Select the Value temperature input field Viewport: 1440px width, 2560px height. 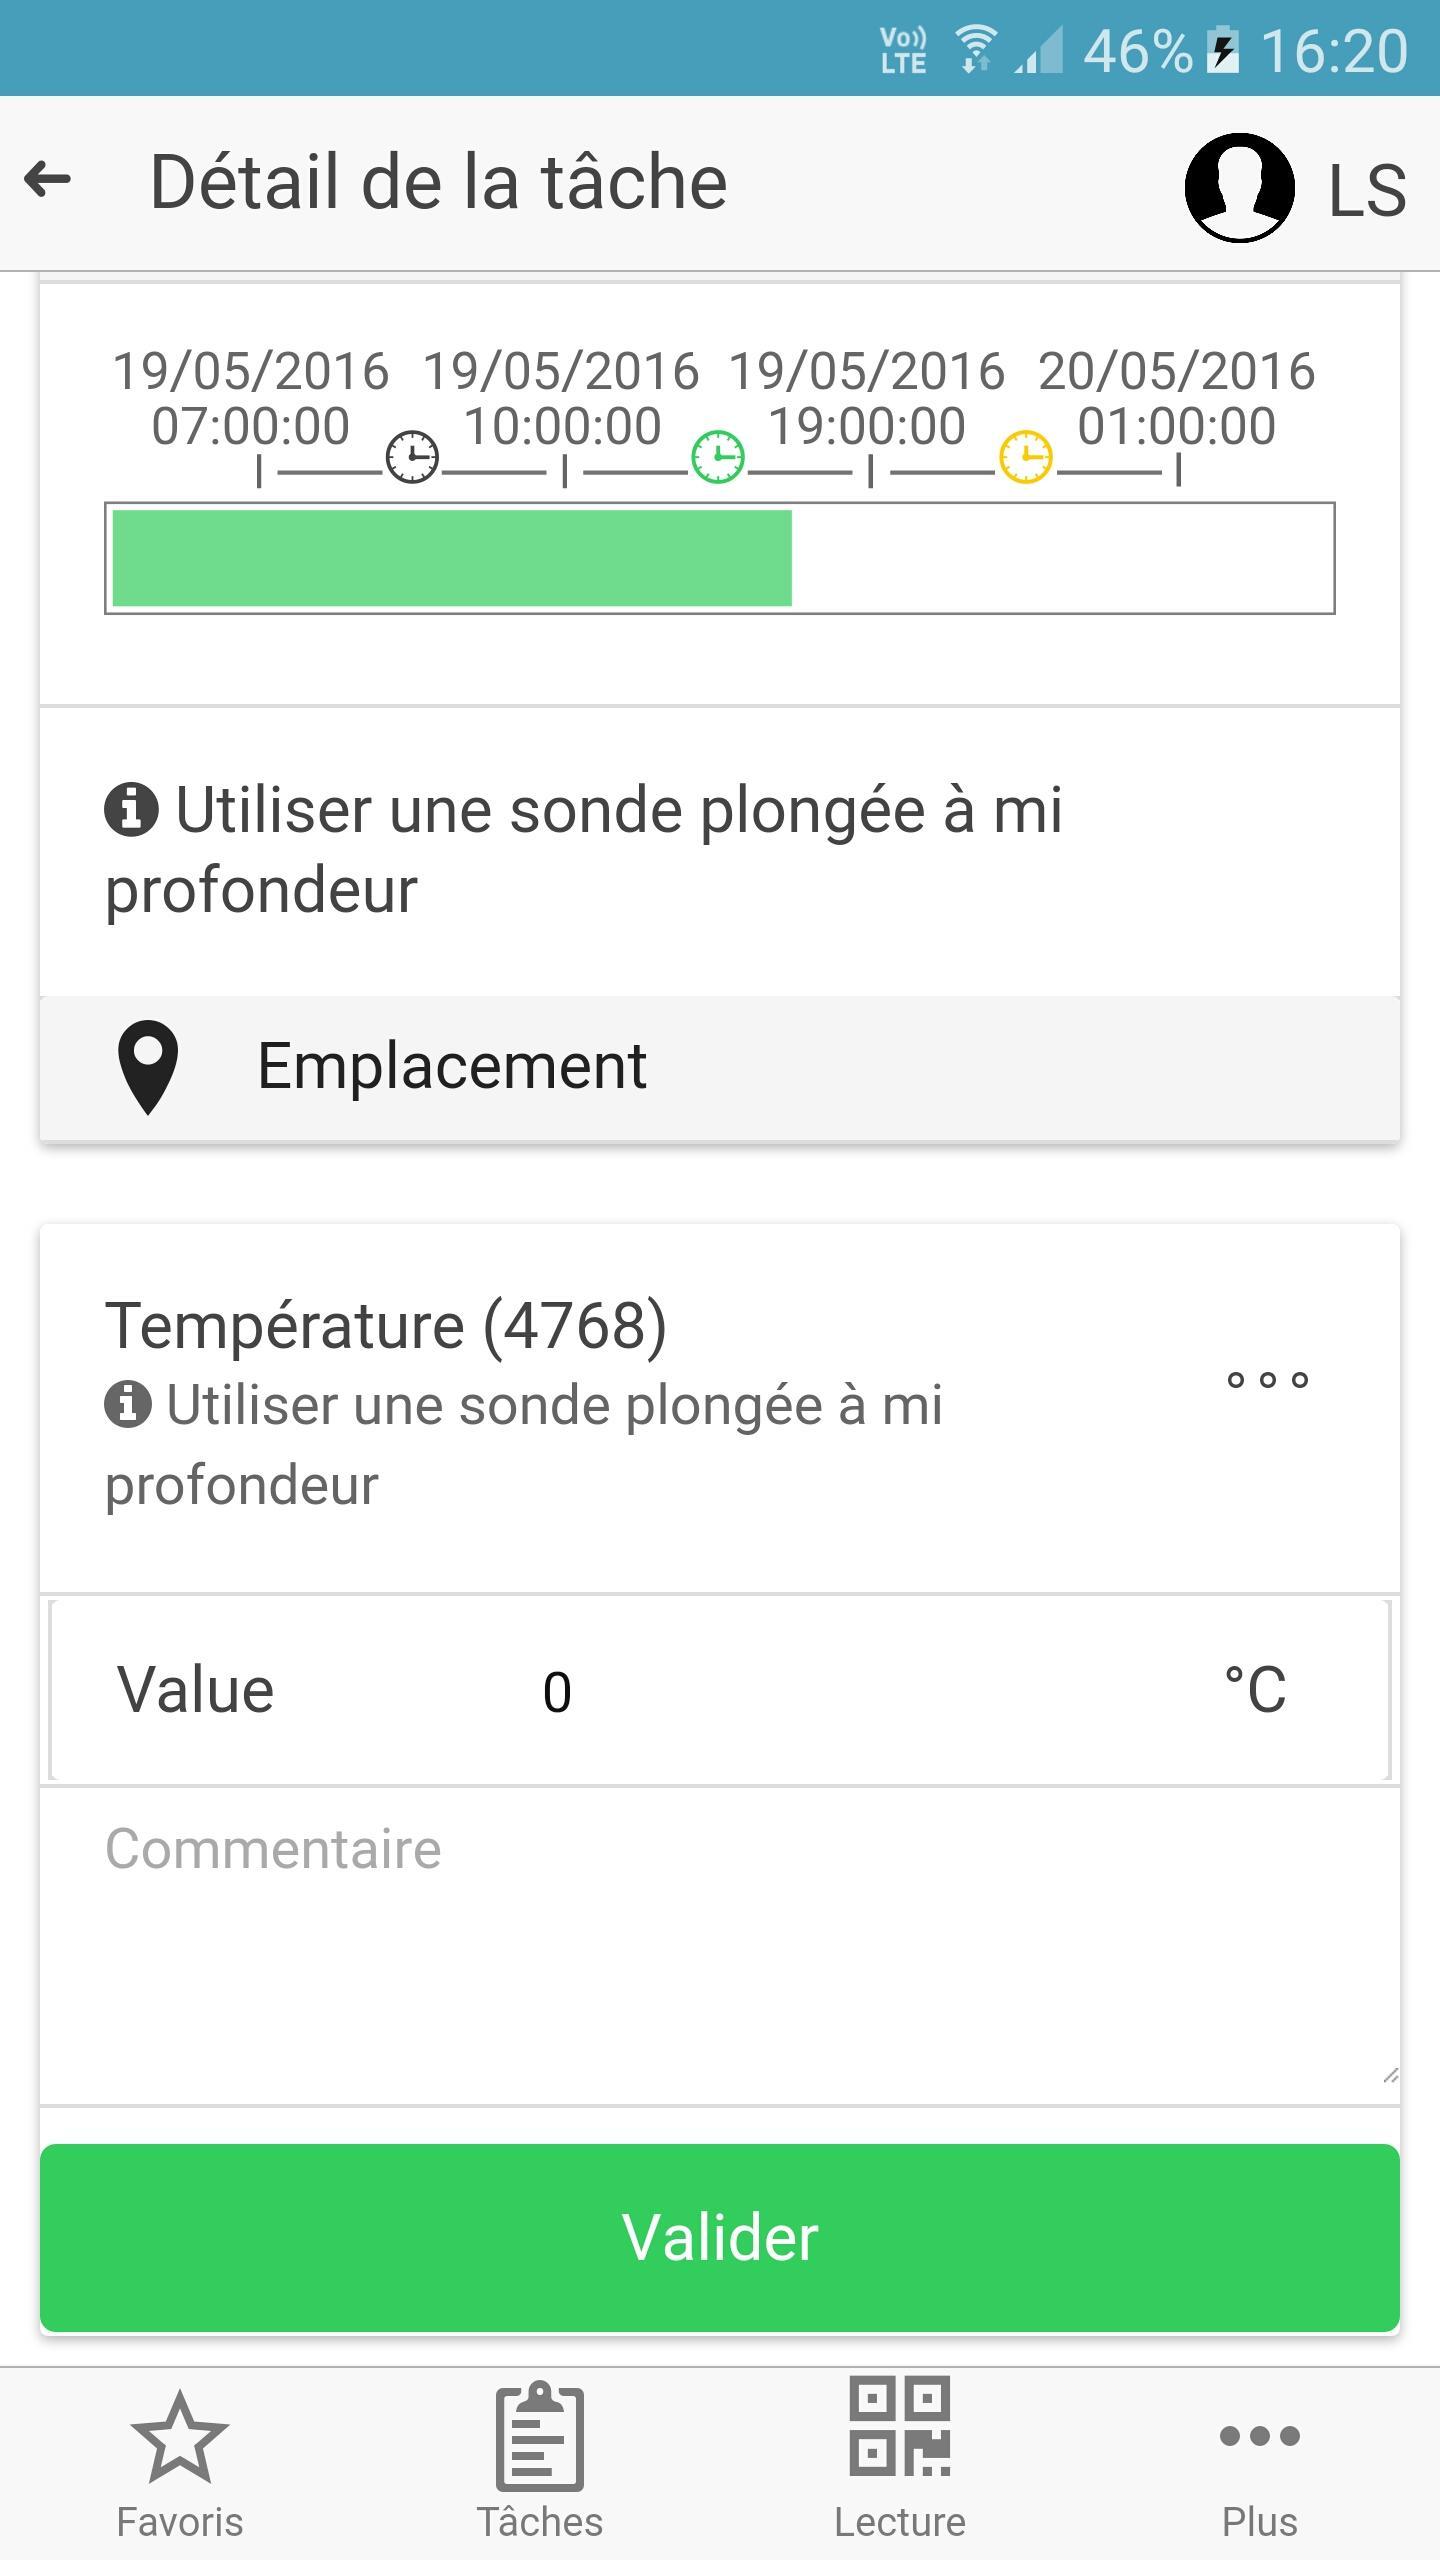point(720,1691)
